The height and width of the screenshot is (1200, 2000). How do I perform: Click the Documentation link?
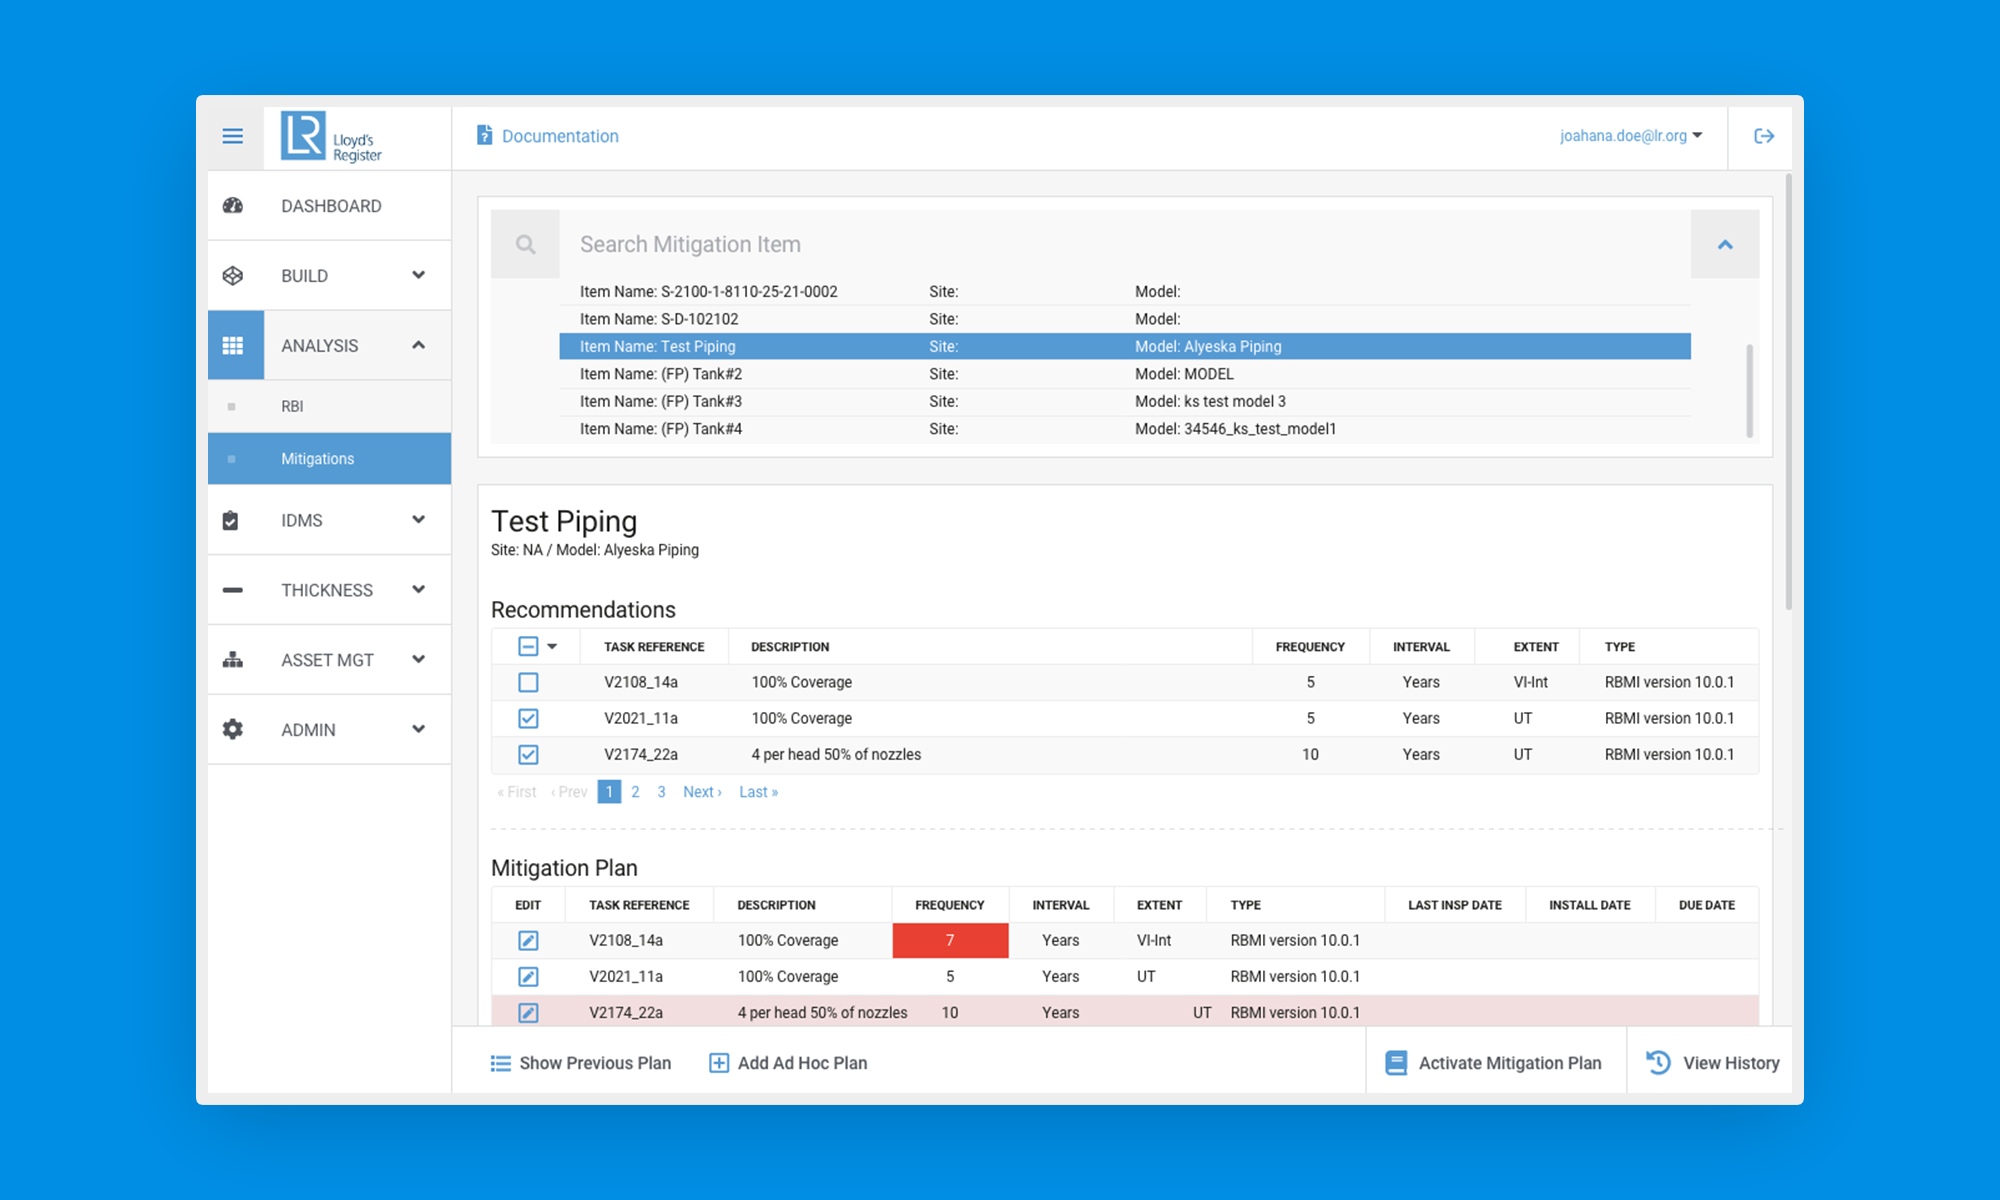(x=560, y=136)
